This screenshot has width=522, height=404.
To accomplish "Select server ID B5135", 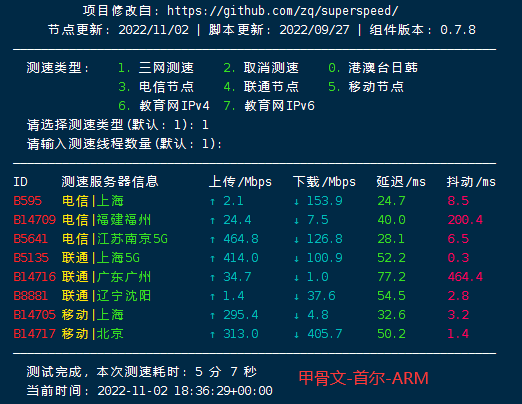I will pyautogui.click(x=31, y=258).
